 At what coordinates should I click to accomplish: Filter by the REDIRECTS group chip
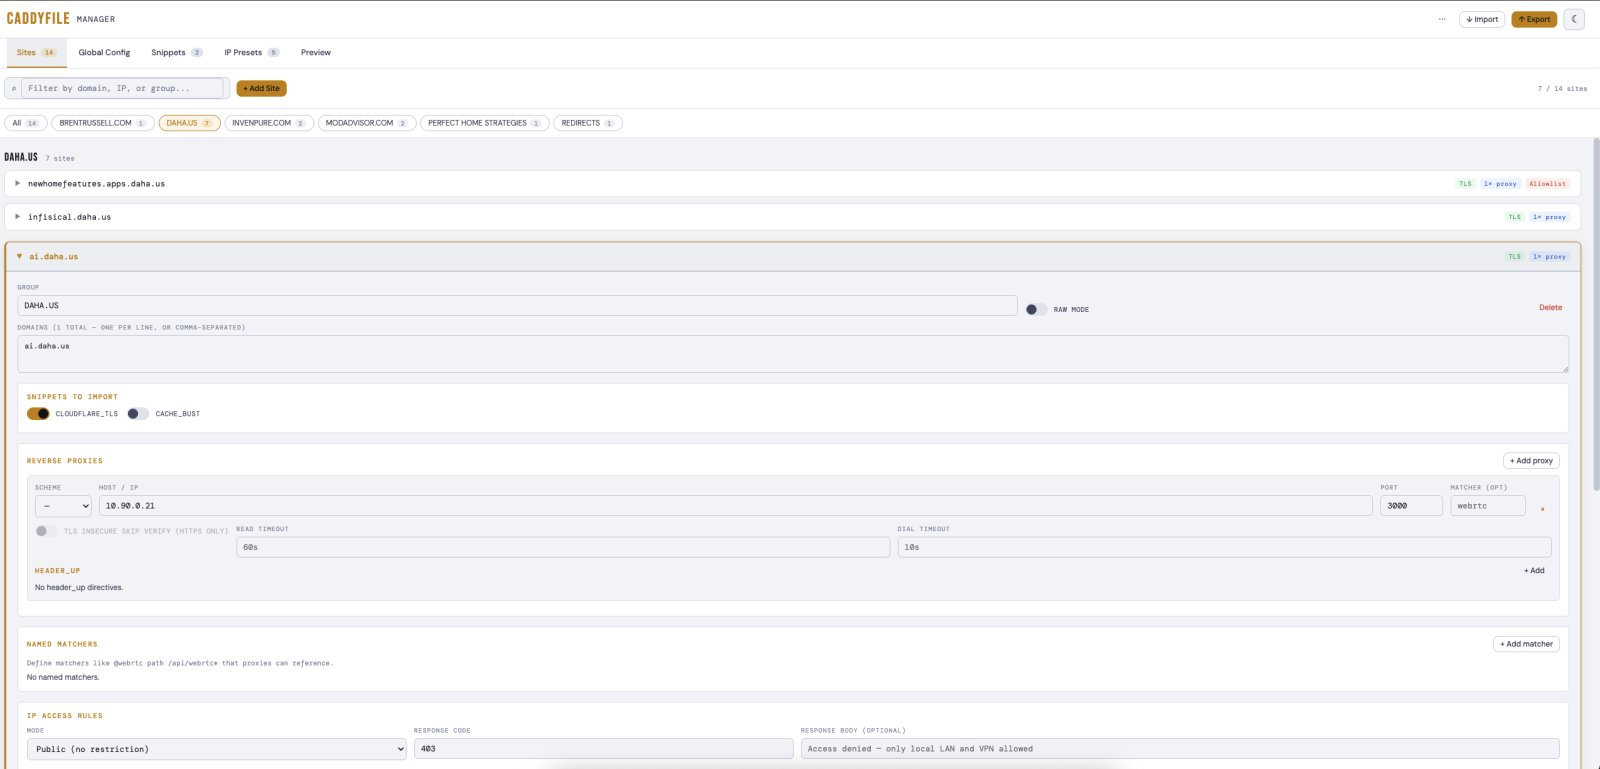click(588, 123)
